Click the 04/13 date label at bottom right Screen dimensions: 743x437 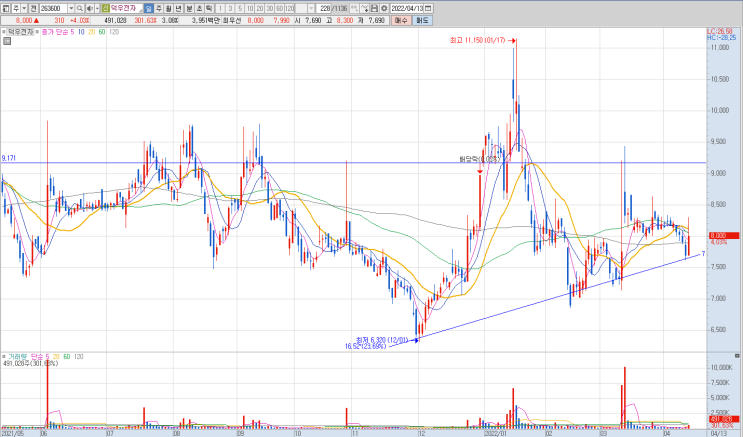pyautogui.click(x=719, y=433)
